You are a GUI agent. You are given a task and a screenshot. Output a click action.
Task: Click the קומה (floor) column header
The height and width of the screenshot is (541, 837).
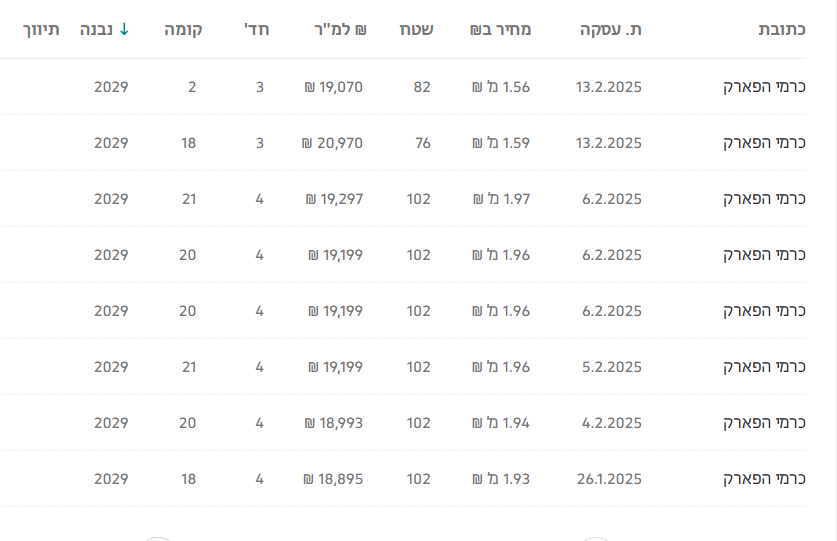pos(184,30)
